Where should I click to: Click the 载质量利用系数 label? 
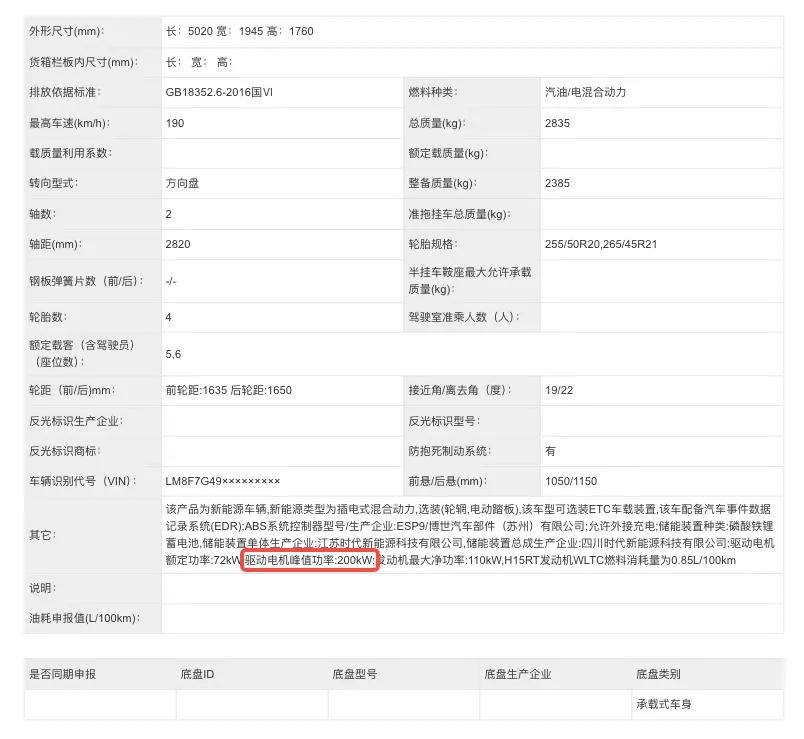[x=71, y=153]
